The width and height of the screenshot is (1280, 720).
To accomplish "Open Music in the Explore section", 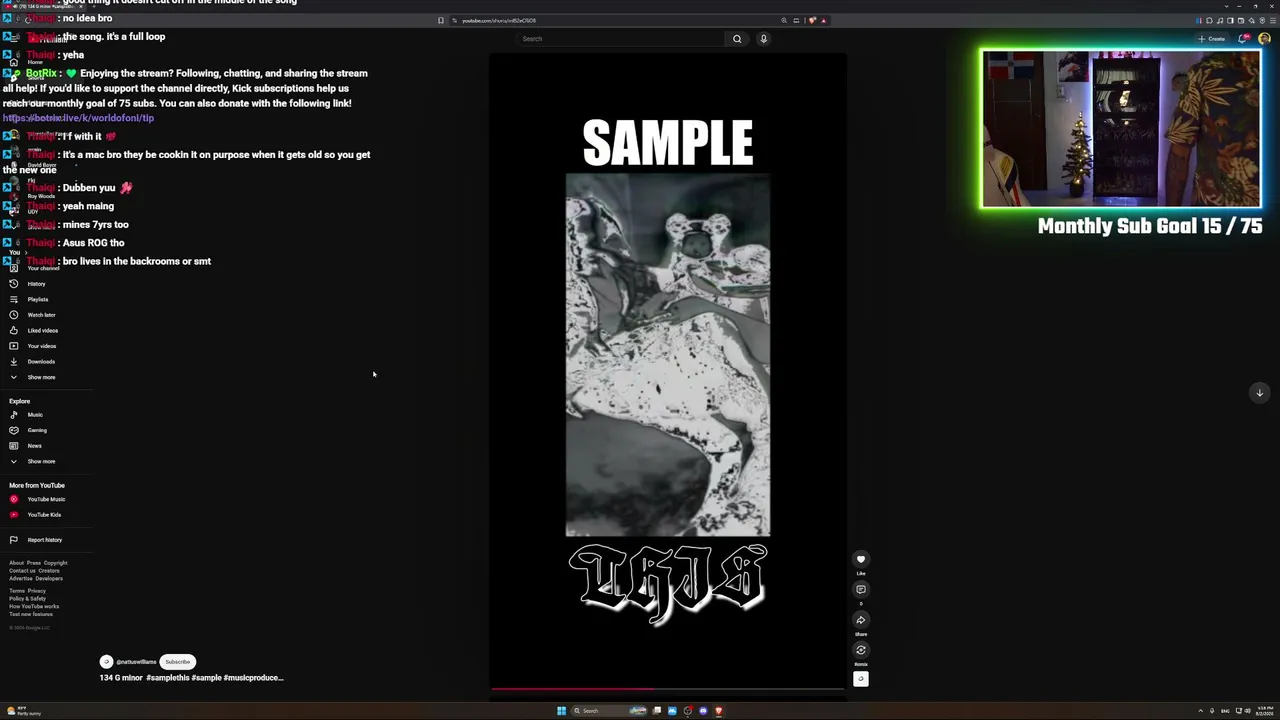I will tap(35, 415).
